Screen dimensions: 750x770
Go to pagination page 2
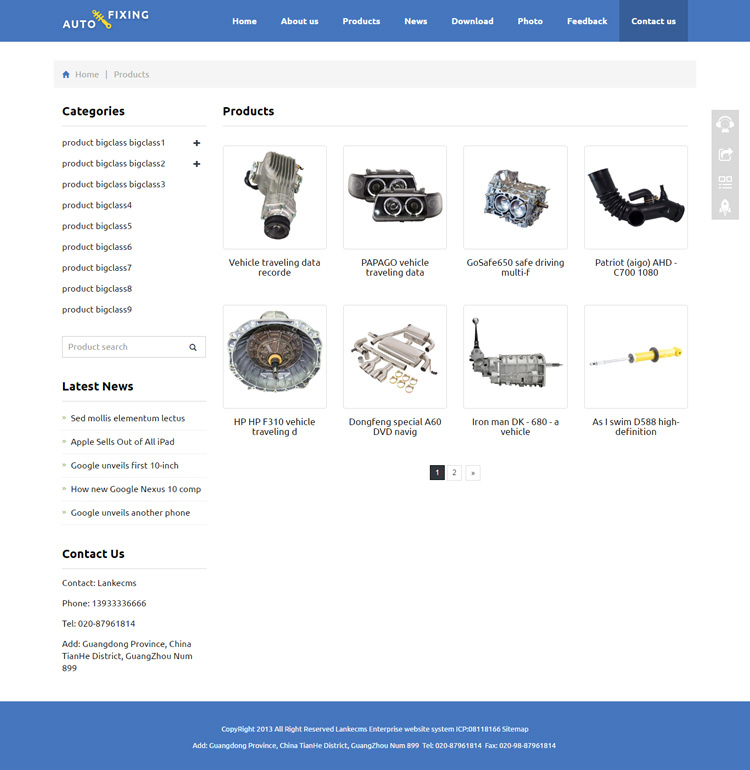tap(454, 473)
